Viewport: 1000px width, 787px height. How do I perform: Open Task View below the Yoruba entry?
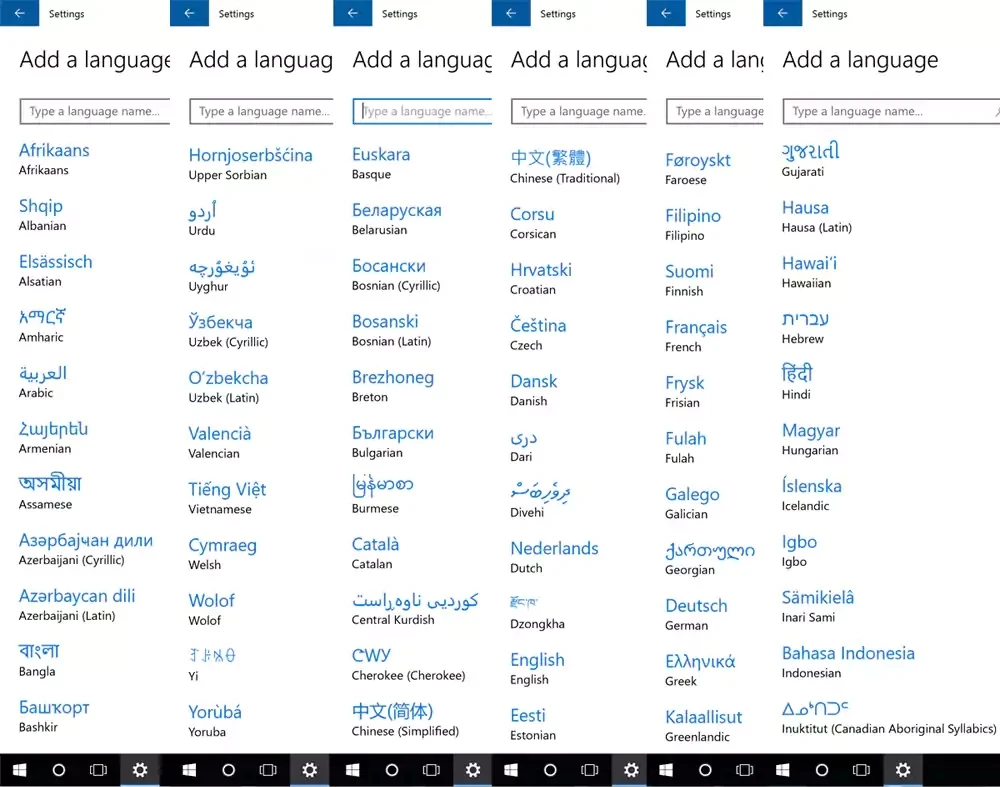pyautogui.click(x=268, y=770)
